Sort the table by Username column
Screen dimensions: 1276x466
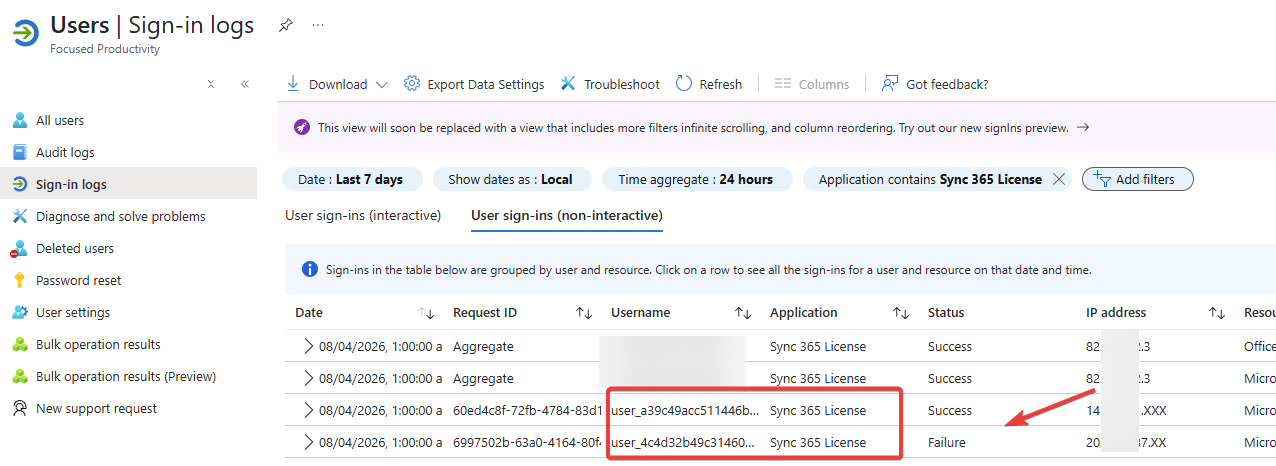743,313
